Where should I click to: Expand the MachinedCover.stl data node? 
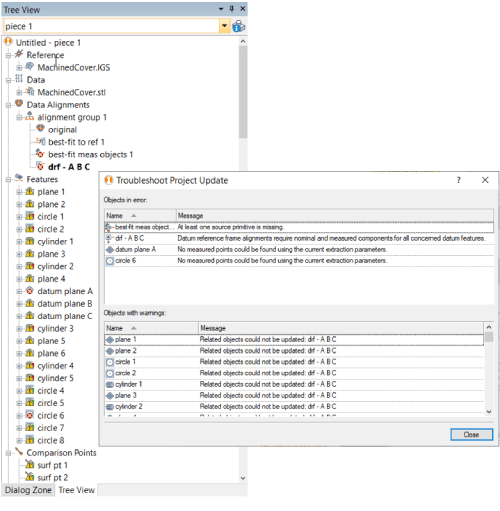[19, 92]
